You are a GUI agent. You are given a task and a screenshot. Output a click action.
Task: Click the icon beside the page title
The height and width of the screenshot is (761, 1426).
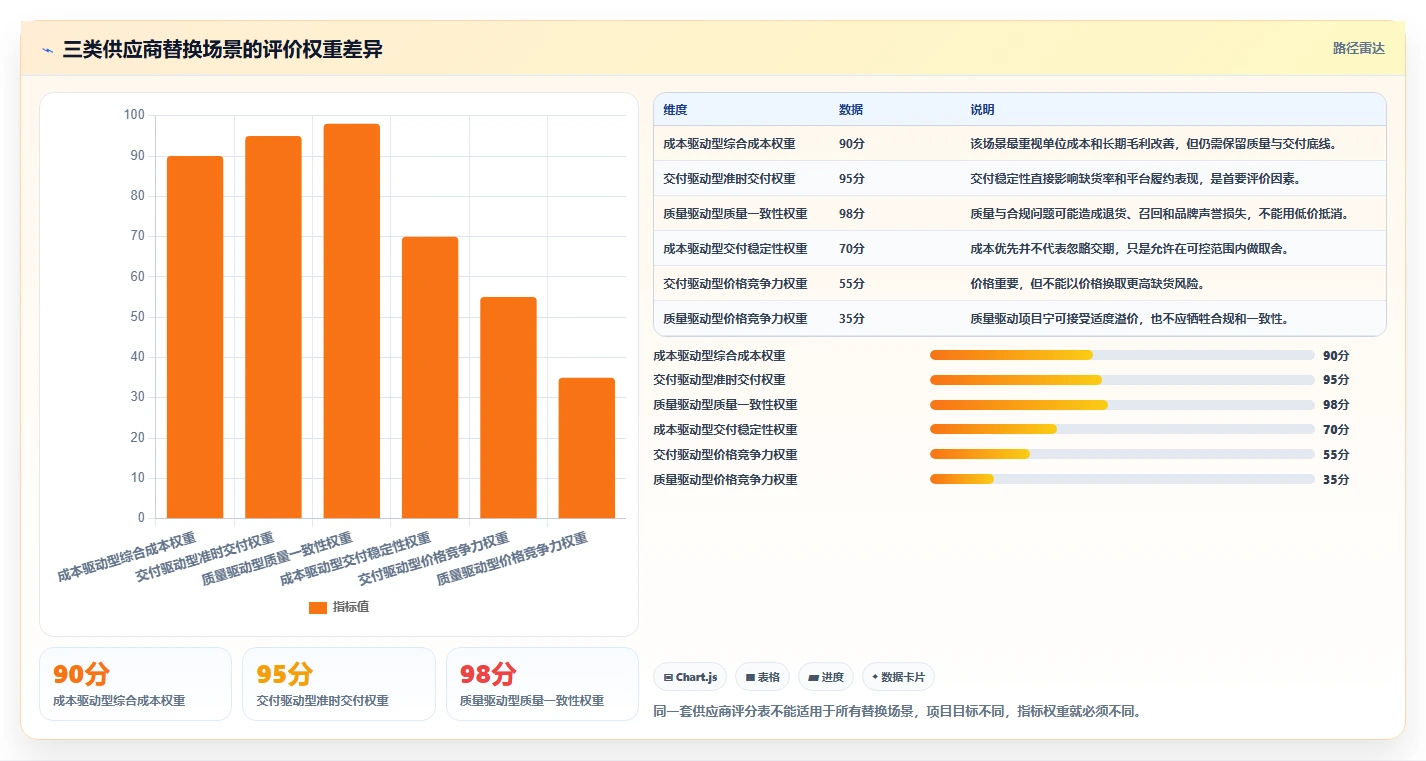[x=48, y=50]
